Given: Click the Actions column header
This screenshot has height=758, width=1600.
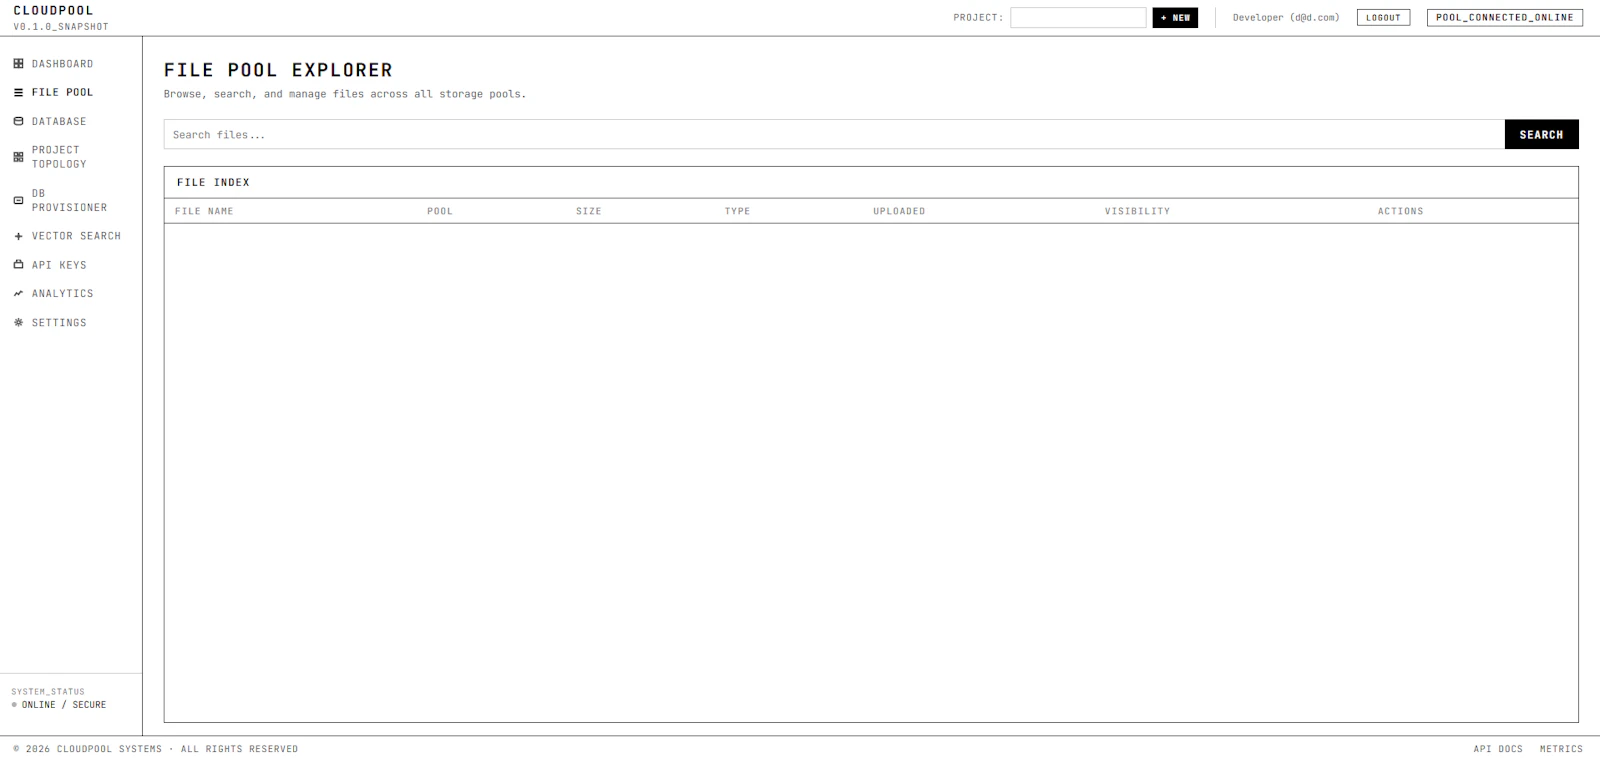Looking at the screenshot, I should tap(1400, 211).
